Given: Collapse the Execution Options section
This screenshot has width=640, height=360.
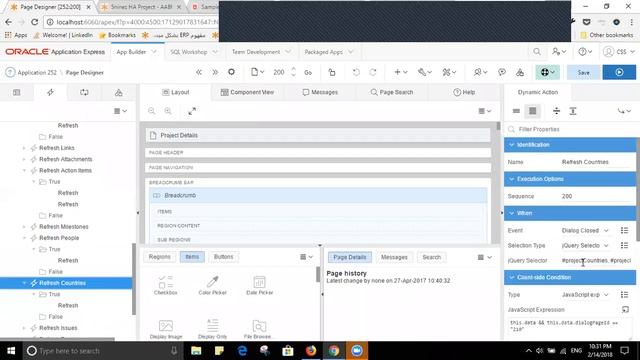Looking at the screenshot, I should click(511, 179).
